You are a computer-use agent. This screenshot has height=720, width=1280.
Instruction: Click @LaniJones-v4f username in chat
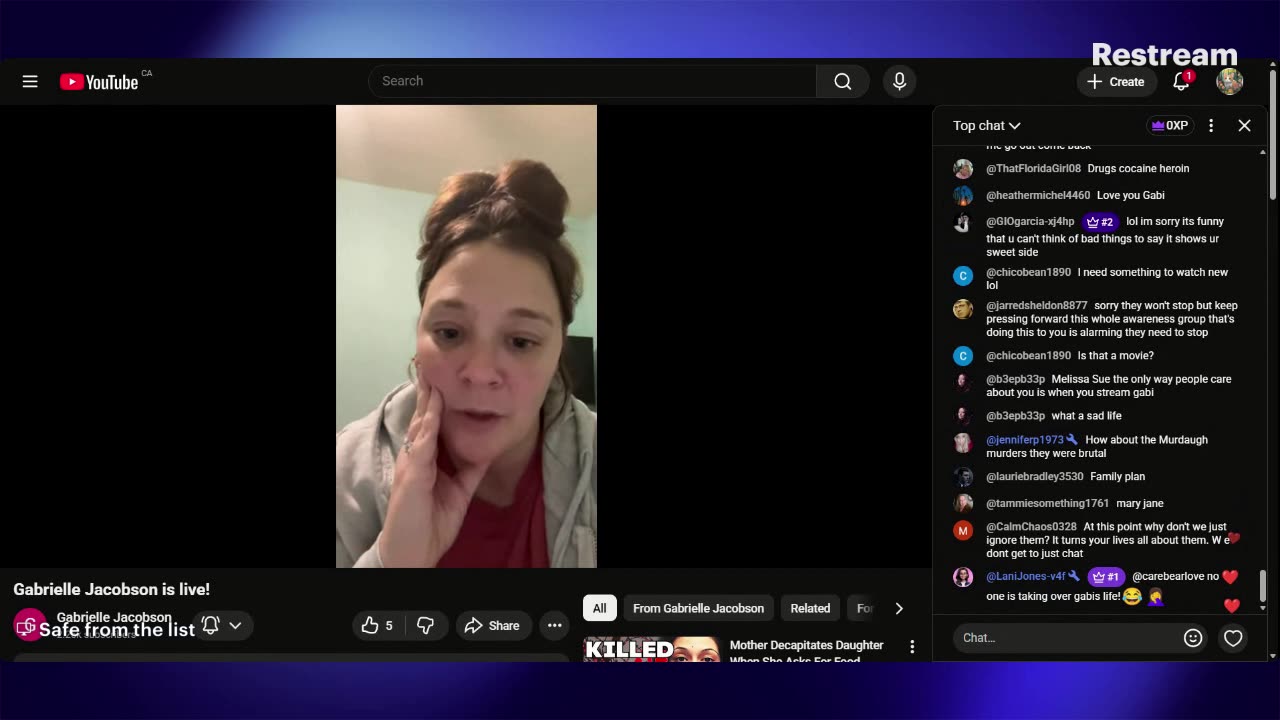tap(1026, 577)
